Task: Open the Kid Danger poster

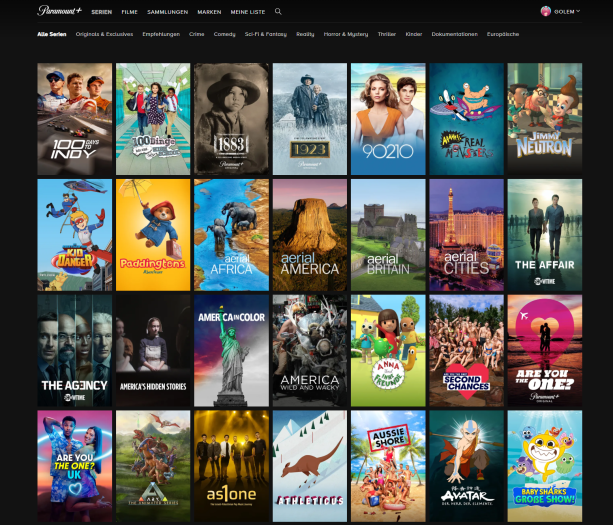Action: pos(75,235)
